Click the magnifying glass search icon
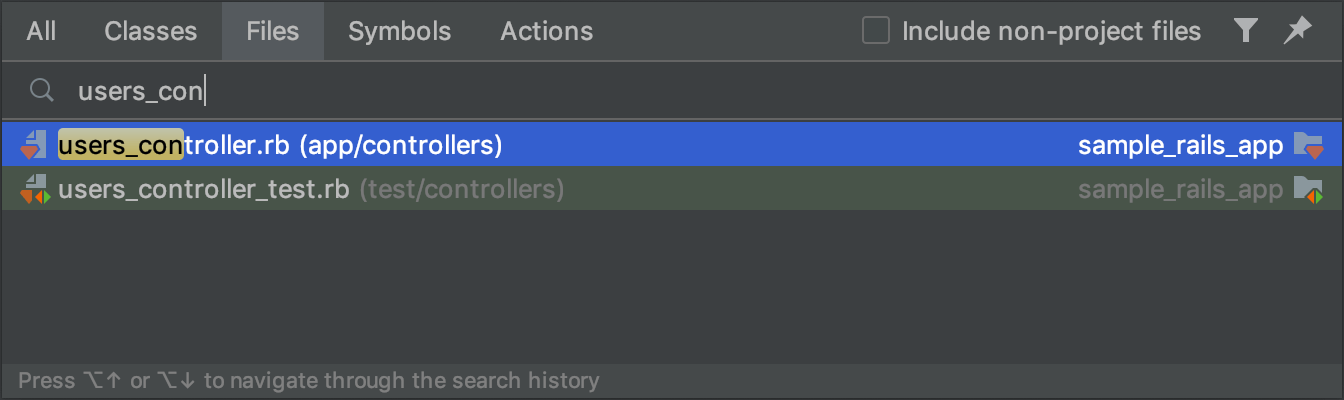Screen dimensions: 1344x400 (41, 91)
